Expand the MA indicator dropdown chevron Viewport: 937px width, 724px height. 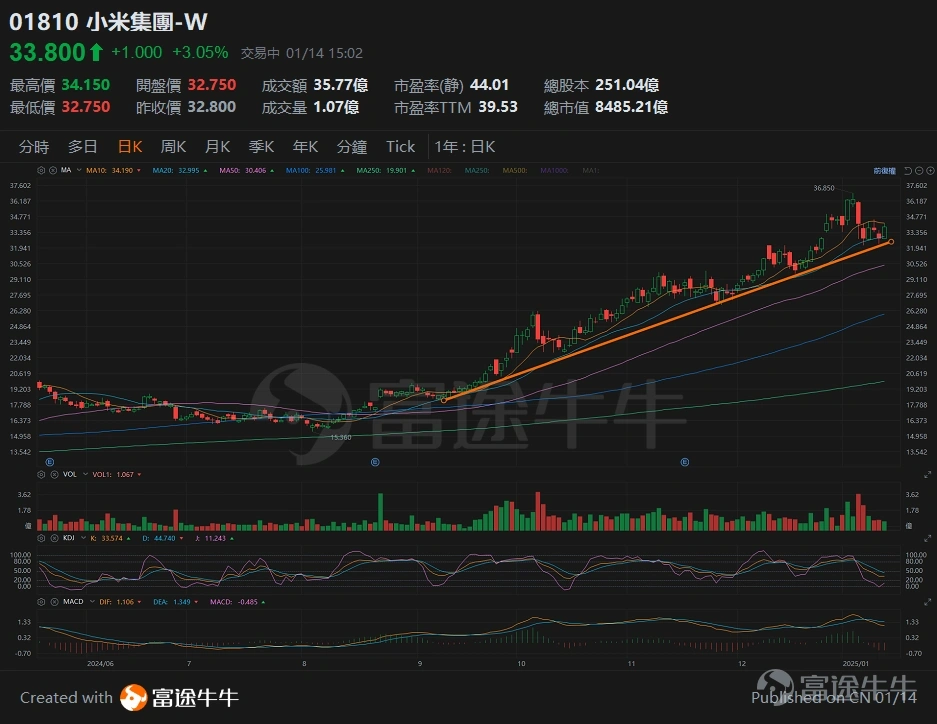[x=79, y=170]
